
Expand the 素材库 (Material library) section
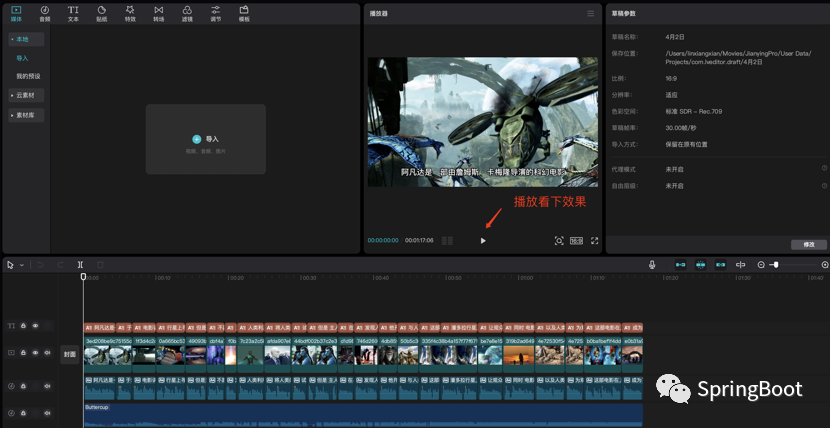[26, 115]
